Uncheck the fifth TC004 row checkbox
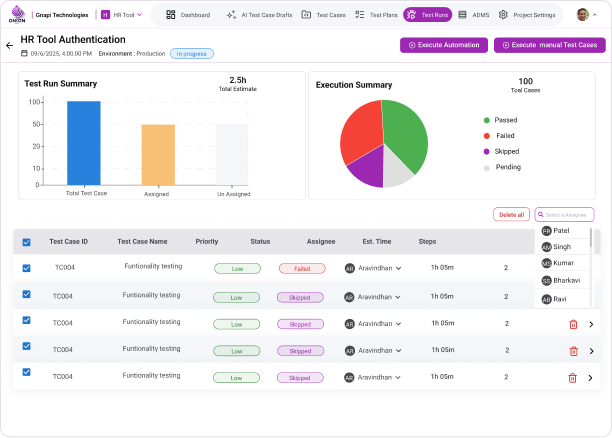This screenshot has height=438, width=612. [27, 372]
